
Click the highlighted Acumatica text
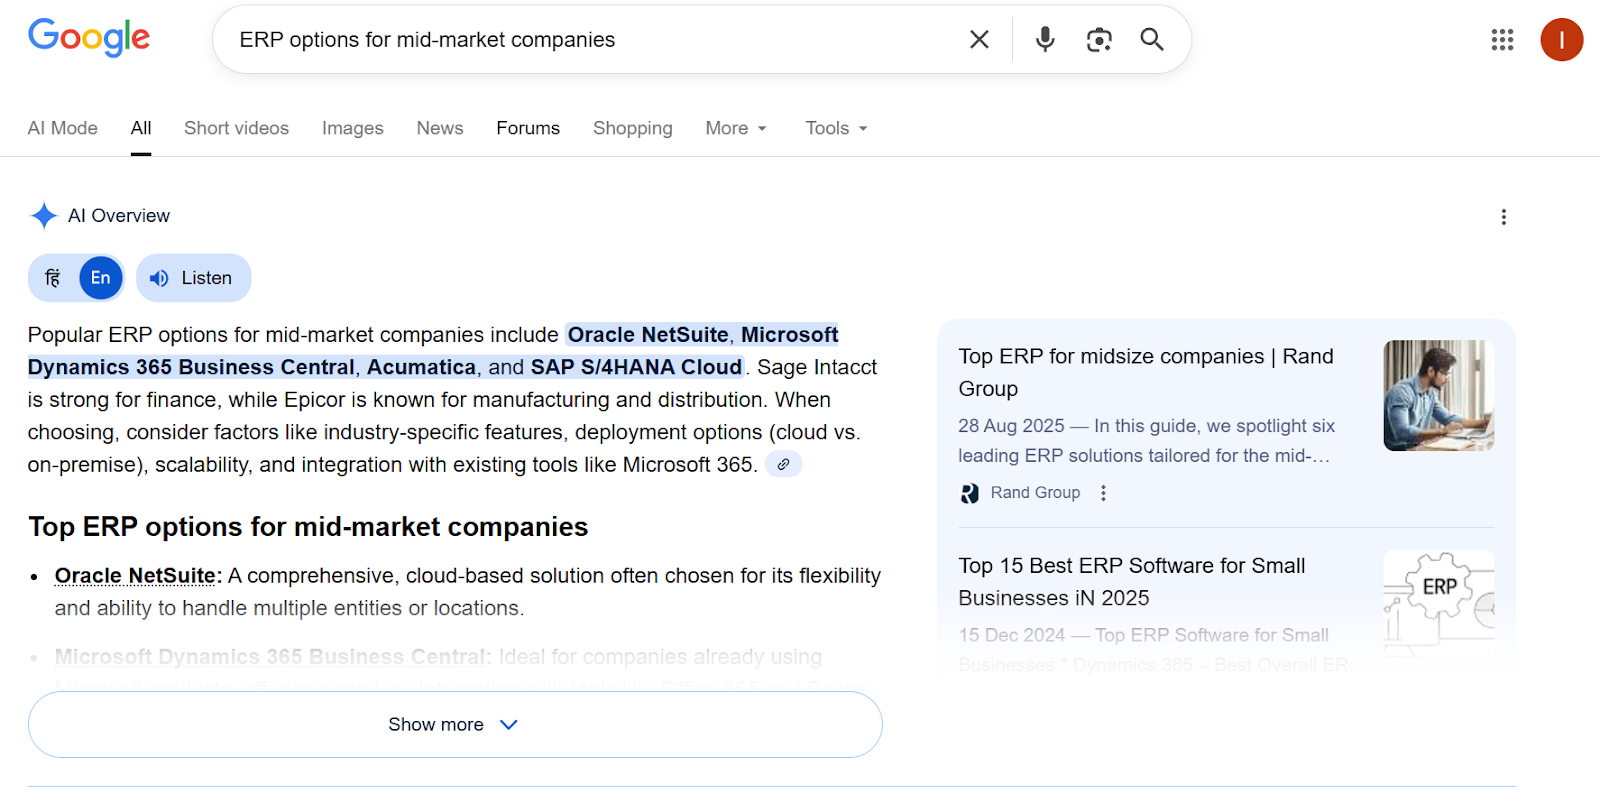[421, 367]
